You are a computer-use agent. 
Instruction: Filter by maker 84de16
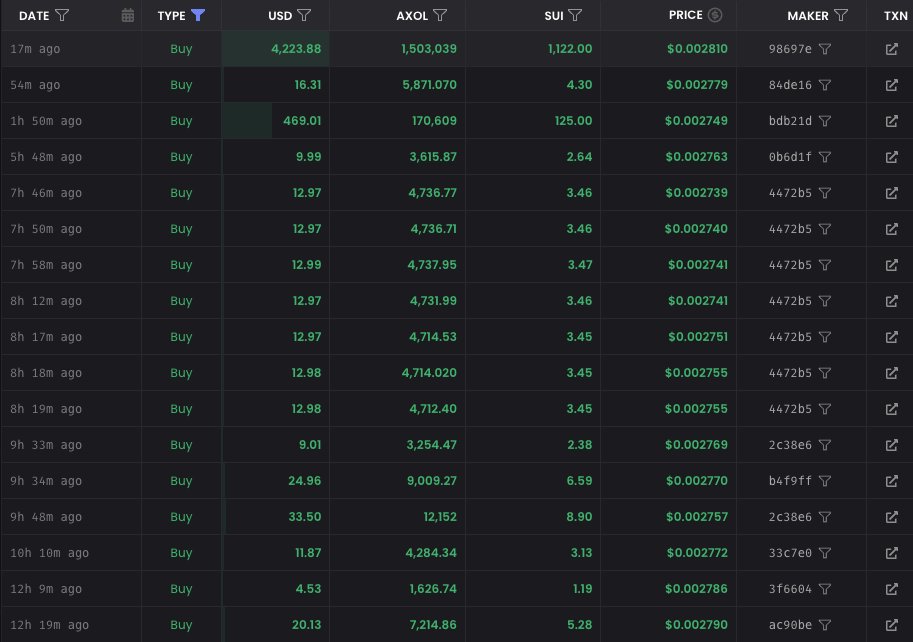tap(824, 85)
